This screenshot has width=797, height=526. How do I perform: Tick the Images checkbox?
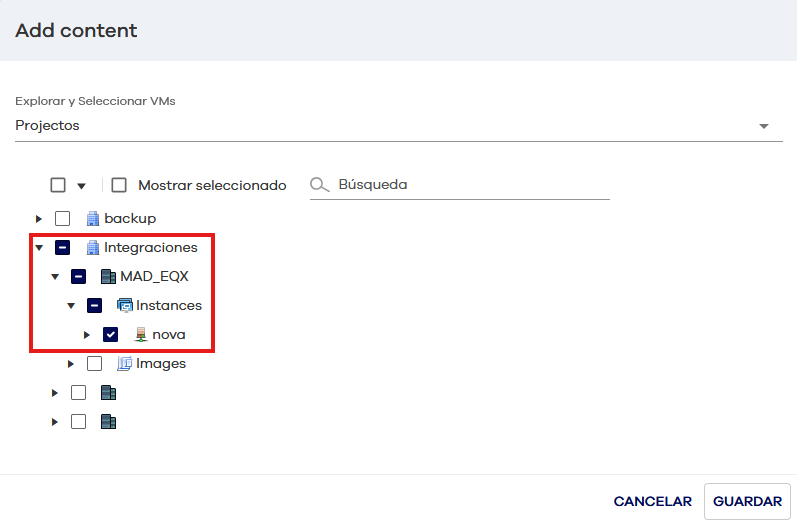pyautogui.click(x=94, y=364)
